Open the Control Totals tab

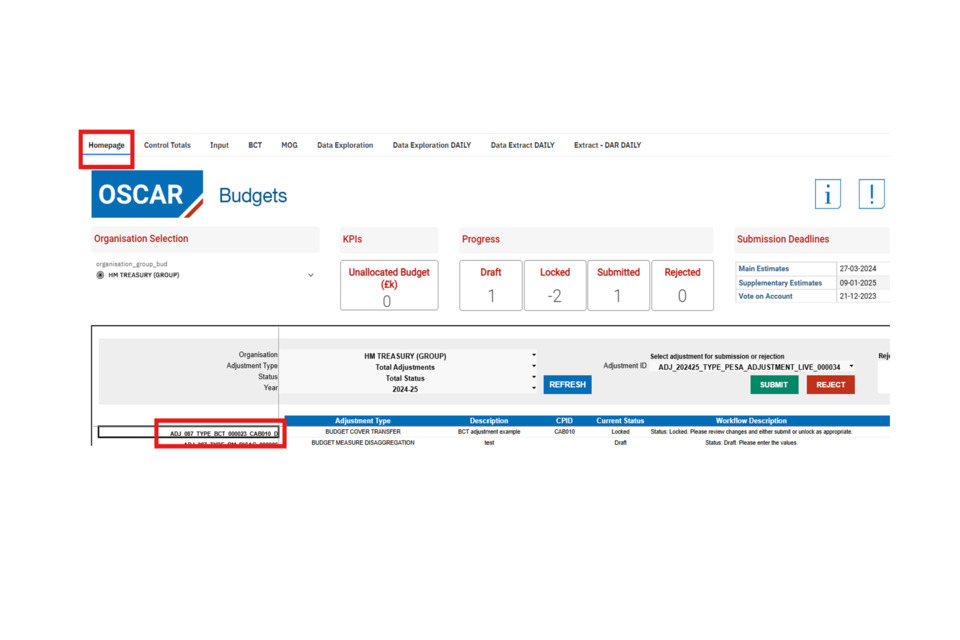coord(167,145)
